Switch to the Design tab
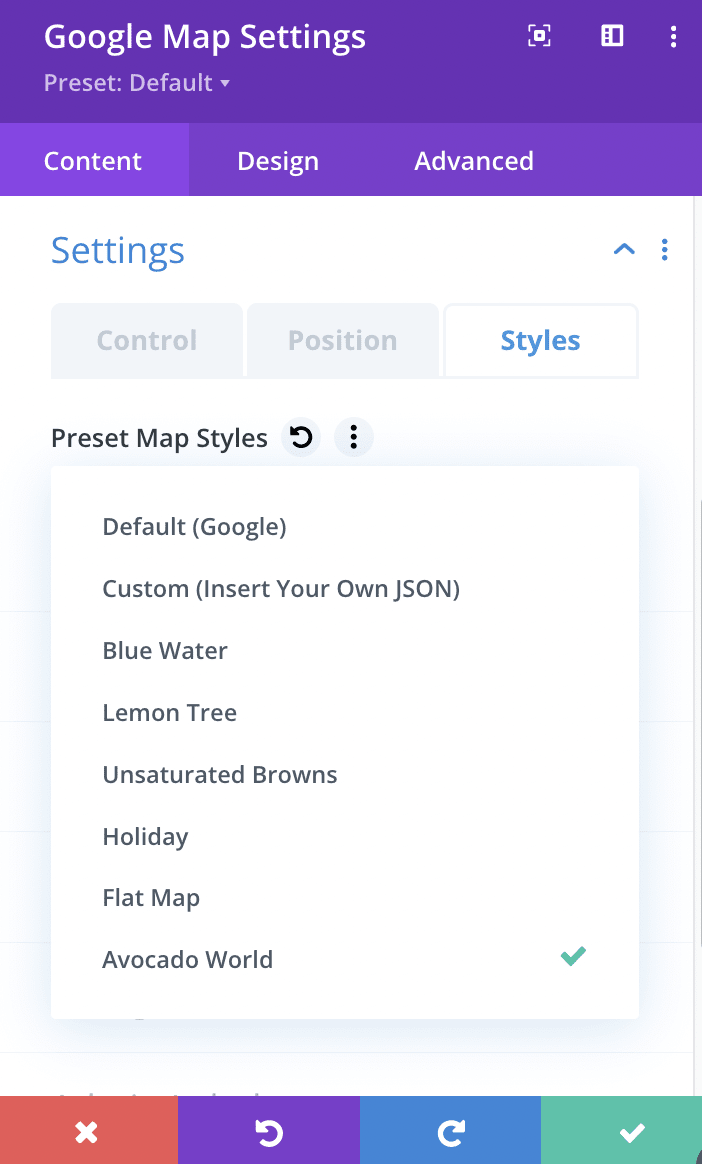The width and height of the screenshot is (702, 1164). coord(278,160)
